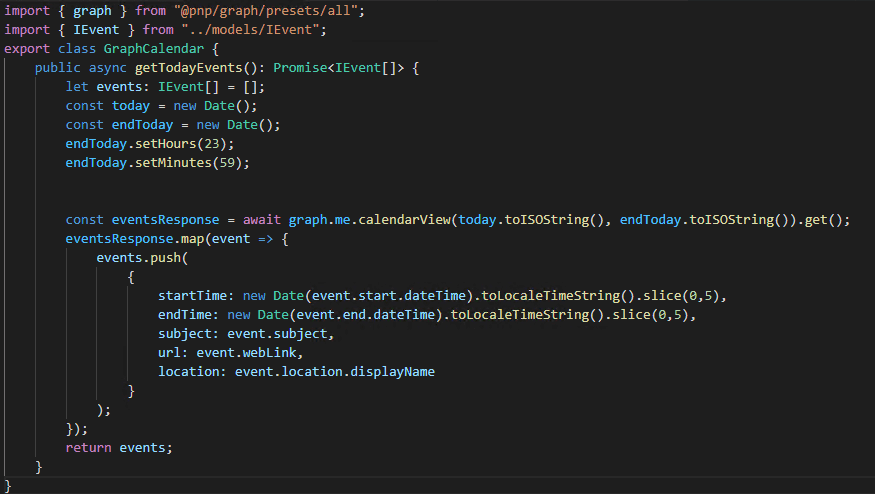Click the "endTime" property key
Viewport: 875px width, 494px height.
pyautogui.click(x=185, y=314)
